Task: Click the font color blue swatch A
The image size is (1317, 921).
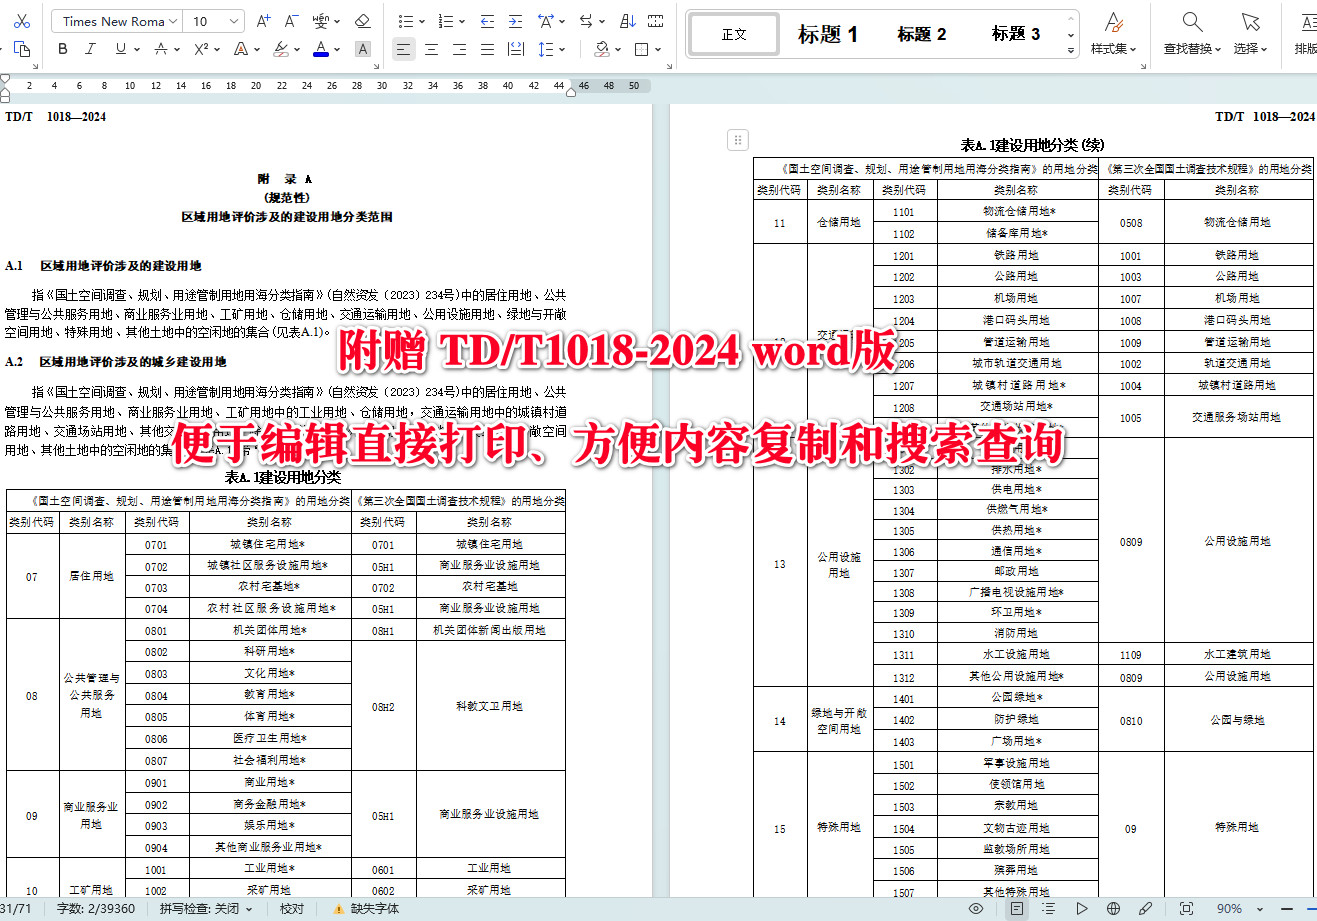Action: [x=320, y=49]
